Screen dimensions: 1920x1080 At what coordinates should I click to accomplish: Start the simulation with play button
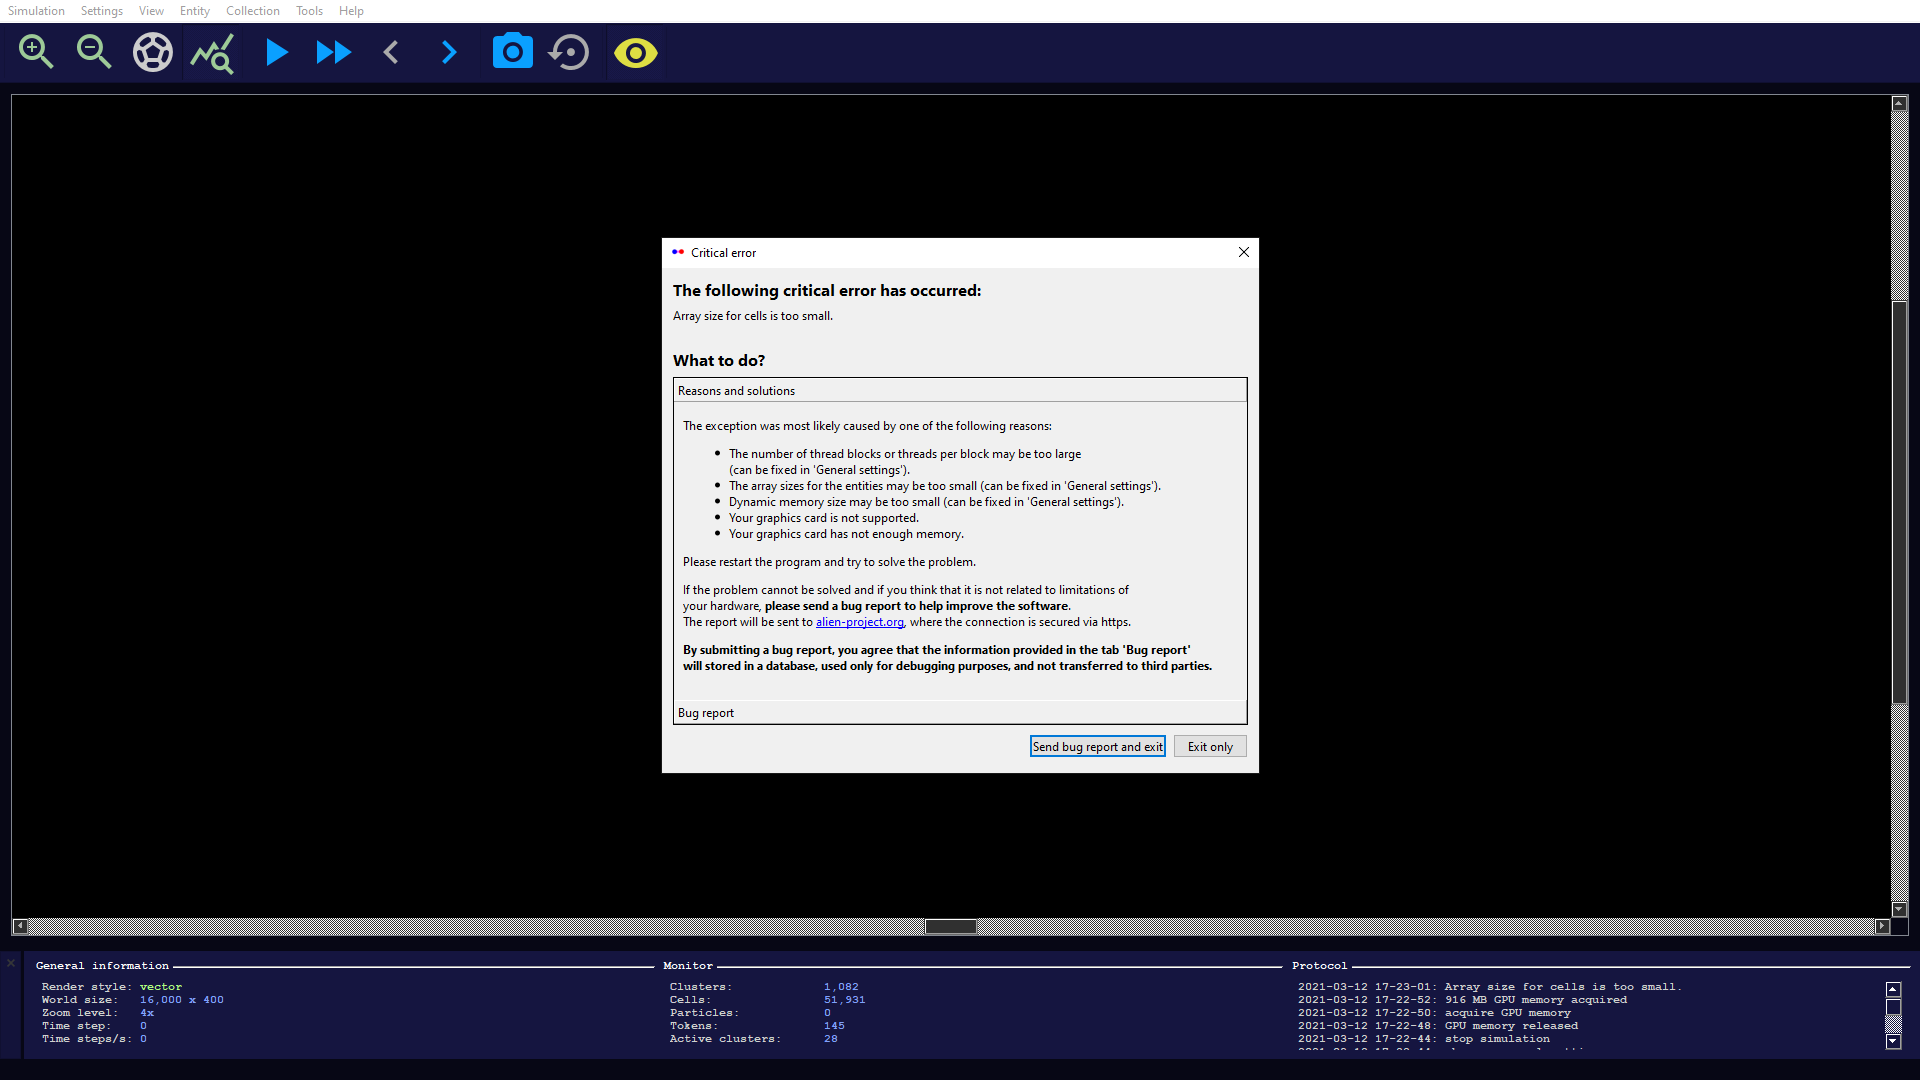click(277, 52)
